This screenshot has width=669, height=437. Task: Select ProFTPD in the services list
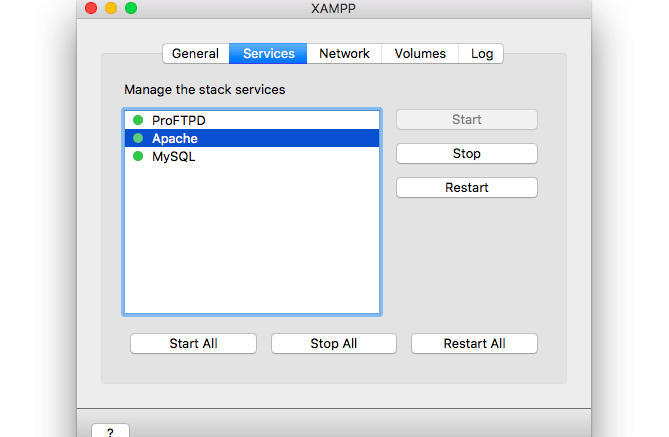pyautogui.click(x=252, y=120)
